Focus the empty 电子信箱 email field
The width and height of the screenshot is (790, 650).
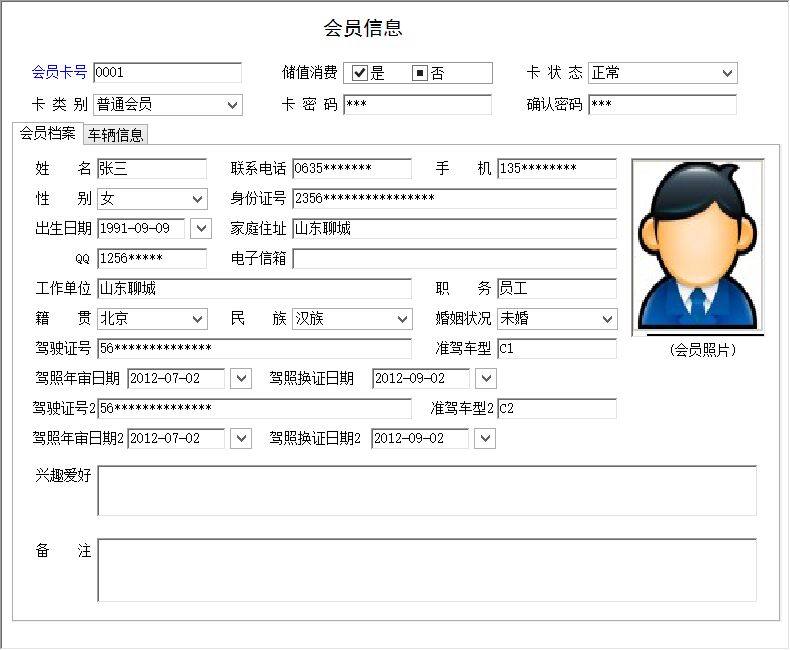pyautogui.click(x=454, y=259)
